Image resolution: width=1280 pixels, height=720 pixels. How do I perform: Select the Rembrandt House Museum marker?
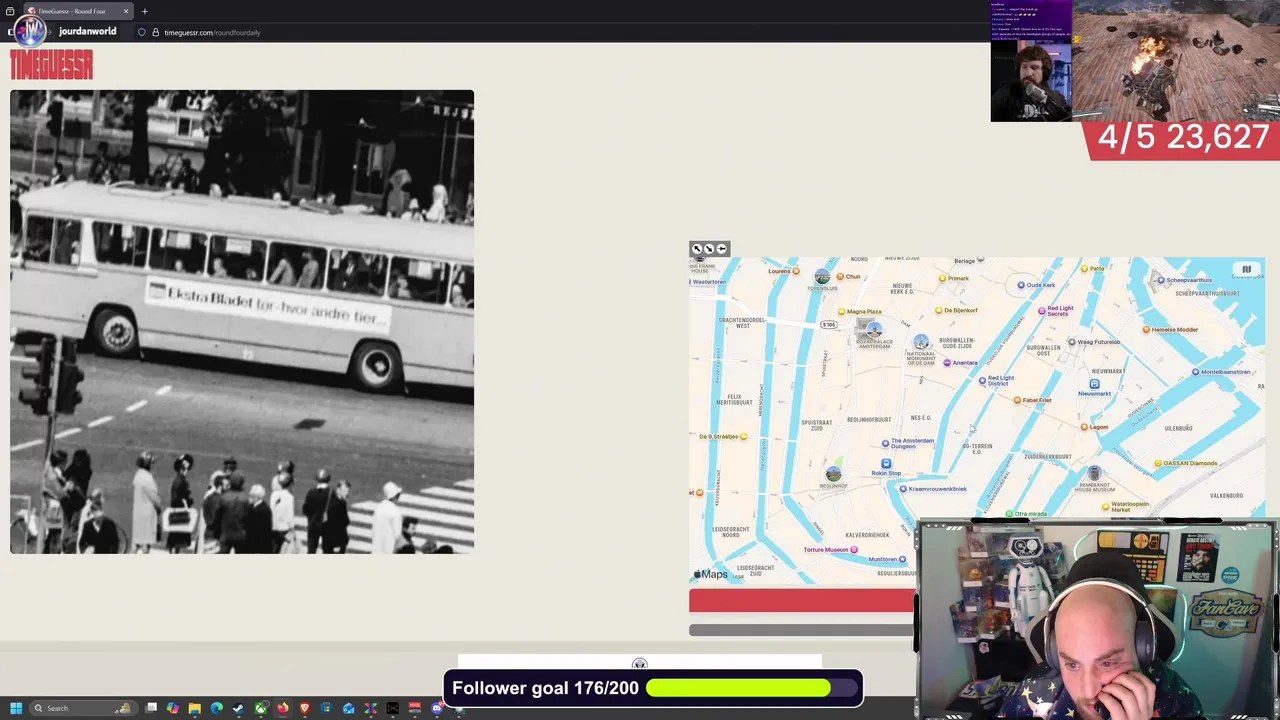coord(1094,473)
